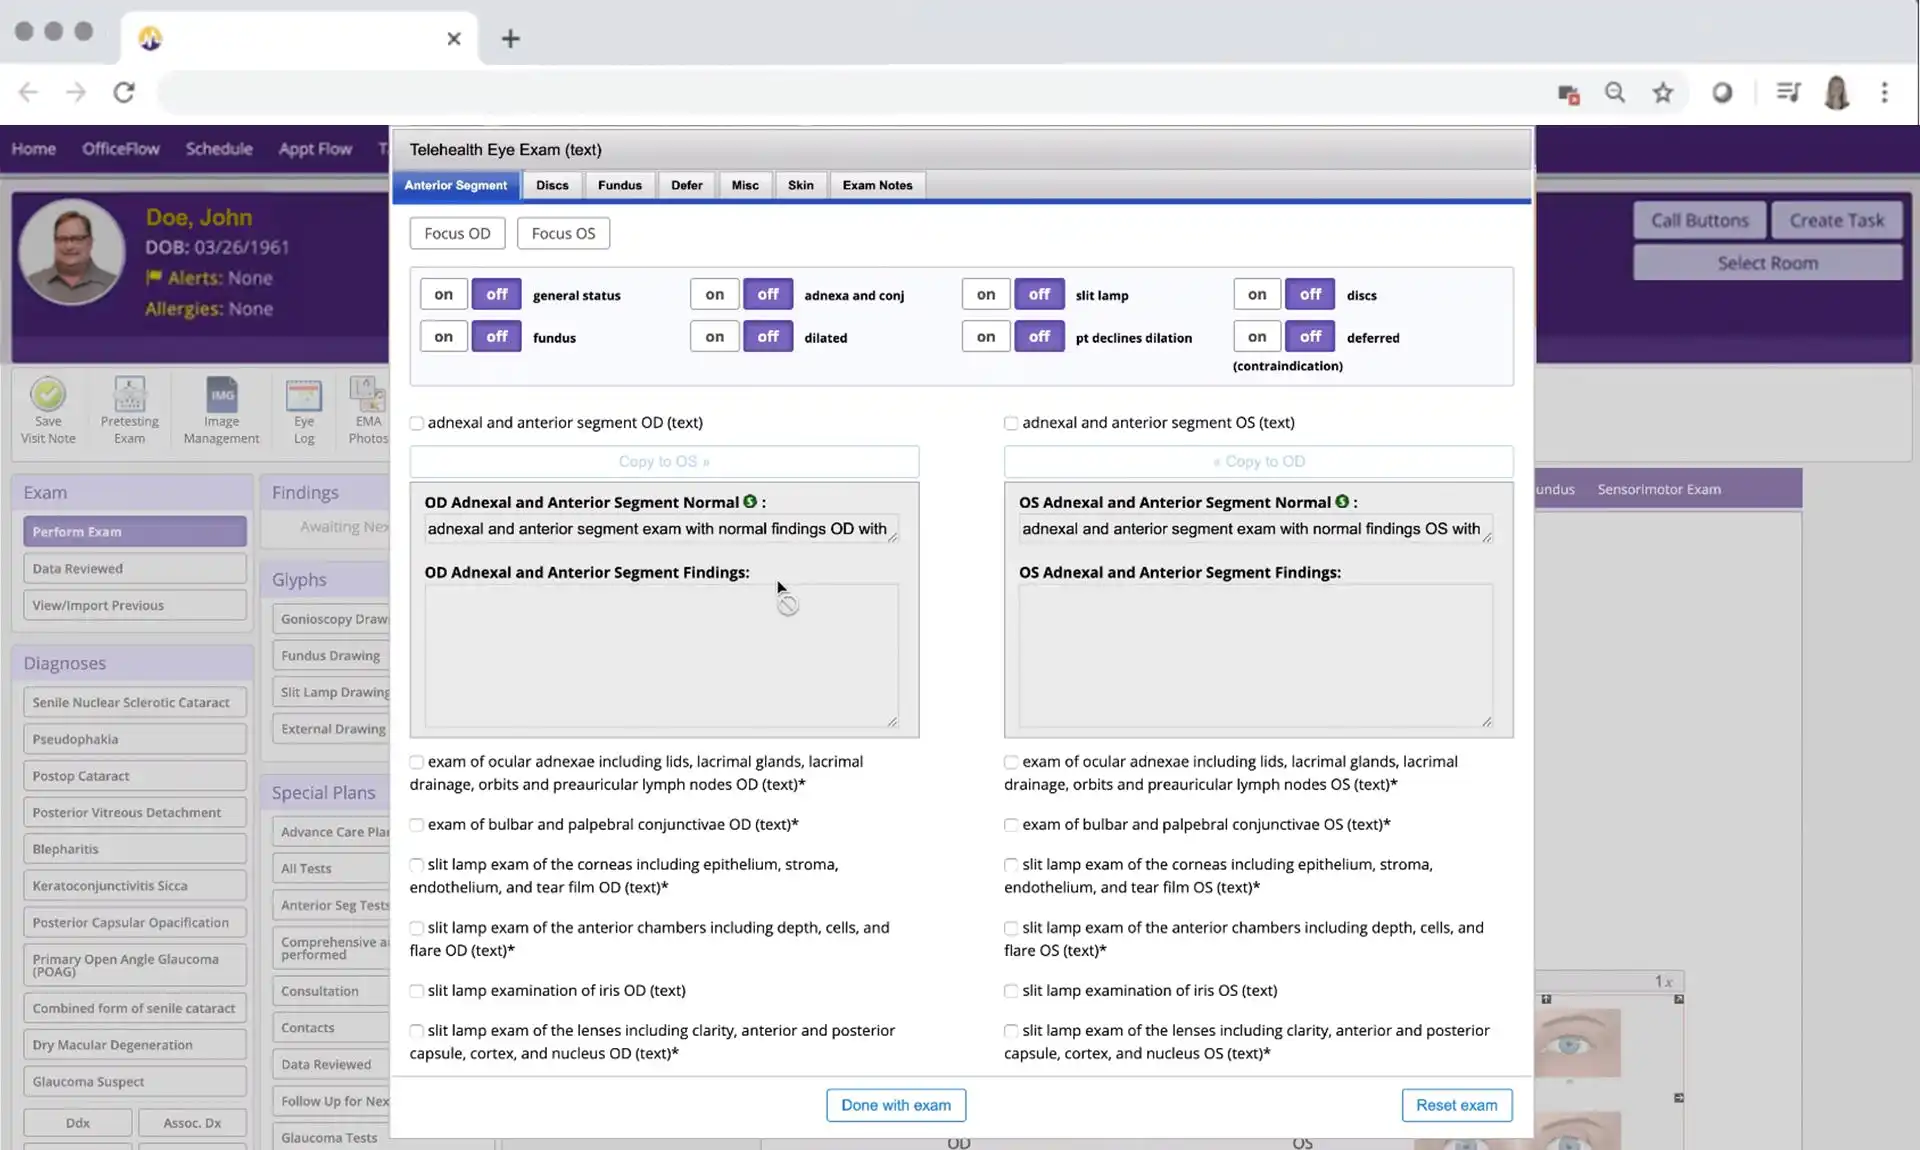Turn on the general status toggle

[x=443, y=293]
